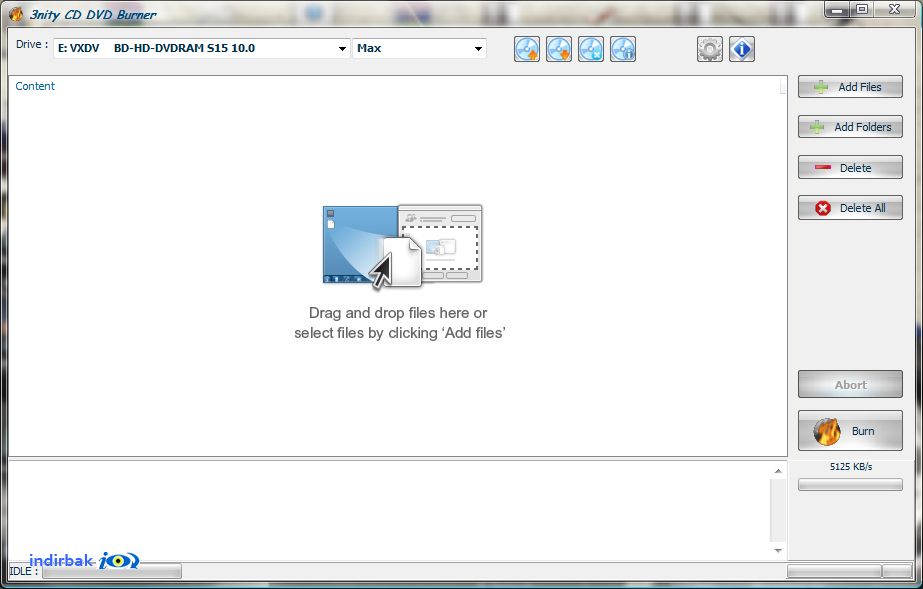Click the Add Folders button

(x=850, y=127)
